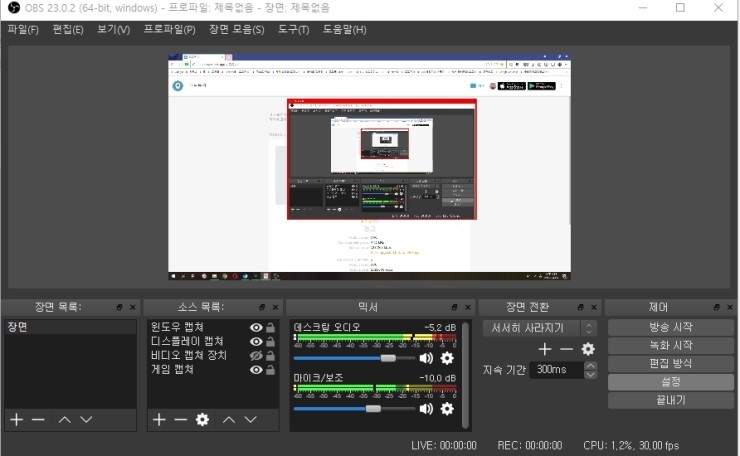This screenshot has height=456, width=740.
Task: Undock the 제어 panel
Action: (x=716, y=307)
